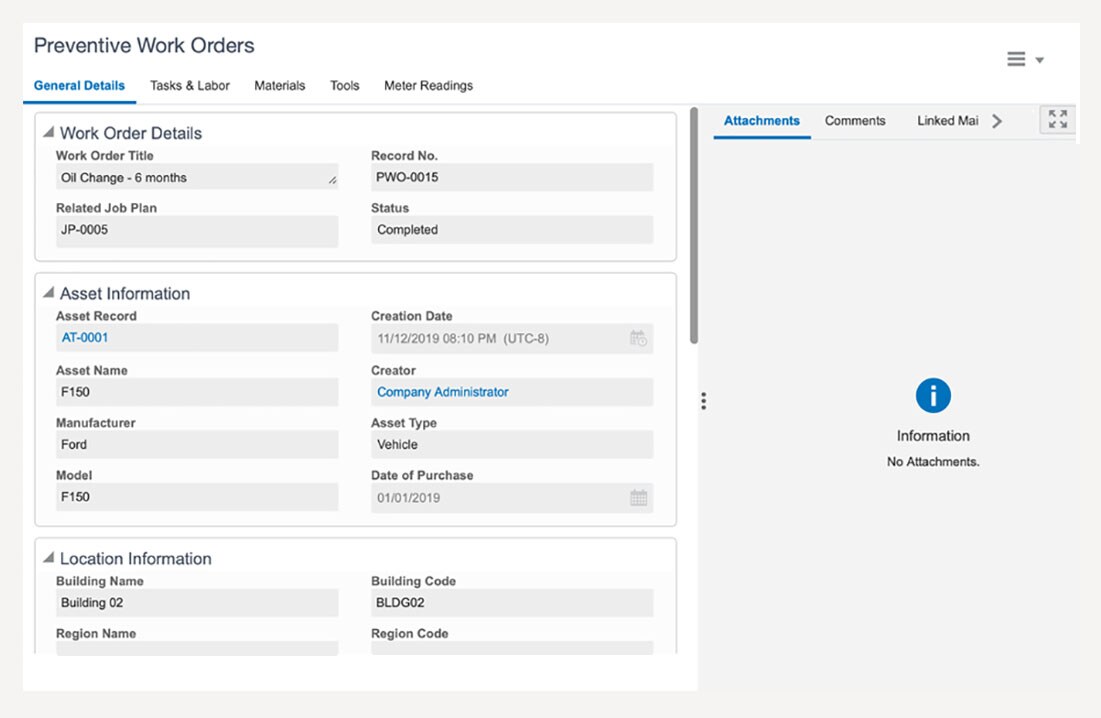Collapse the Work Order Details section
The width and height of the screenshot is (1101, 718).
tap(48, 133)
